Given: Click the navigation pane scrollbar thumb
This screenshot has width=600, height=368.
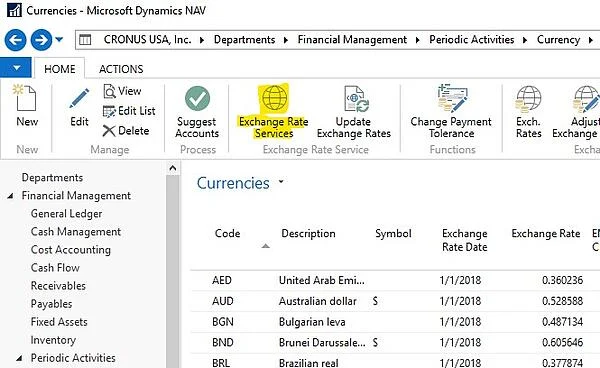Looking at the screenshot, I should click(173, 272).
